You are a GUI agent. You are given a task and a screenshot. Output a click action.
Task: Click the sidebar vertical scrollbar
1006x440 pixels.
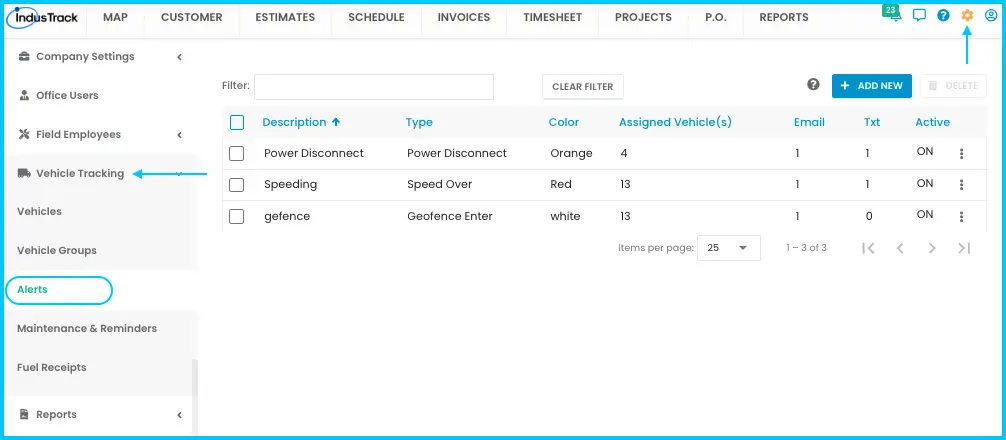195,378
